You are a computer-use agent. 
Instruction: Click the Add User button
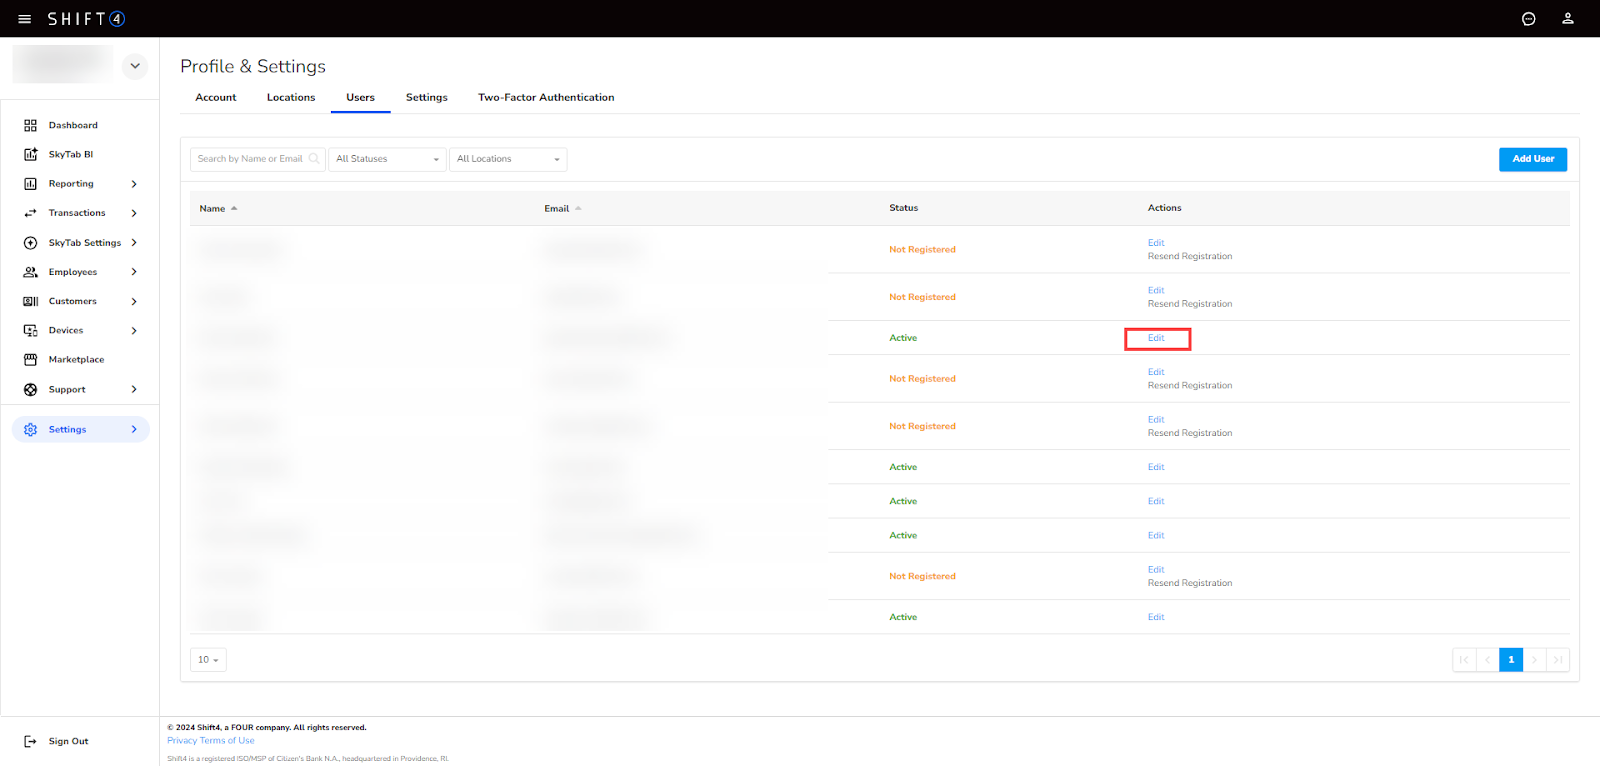[1532, 159]
